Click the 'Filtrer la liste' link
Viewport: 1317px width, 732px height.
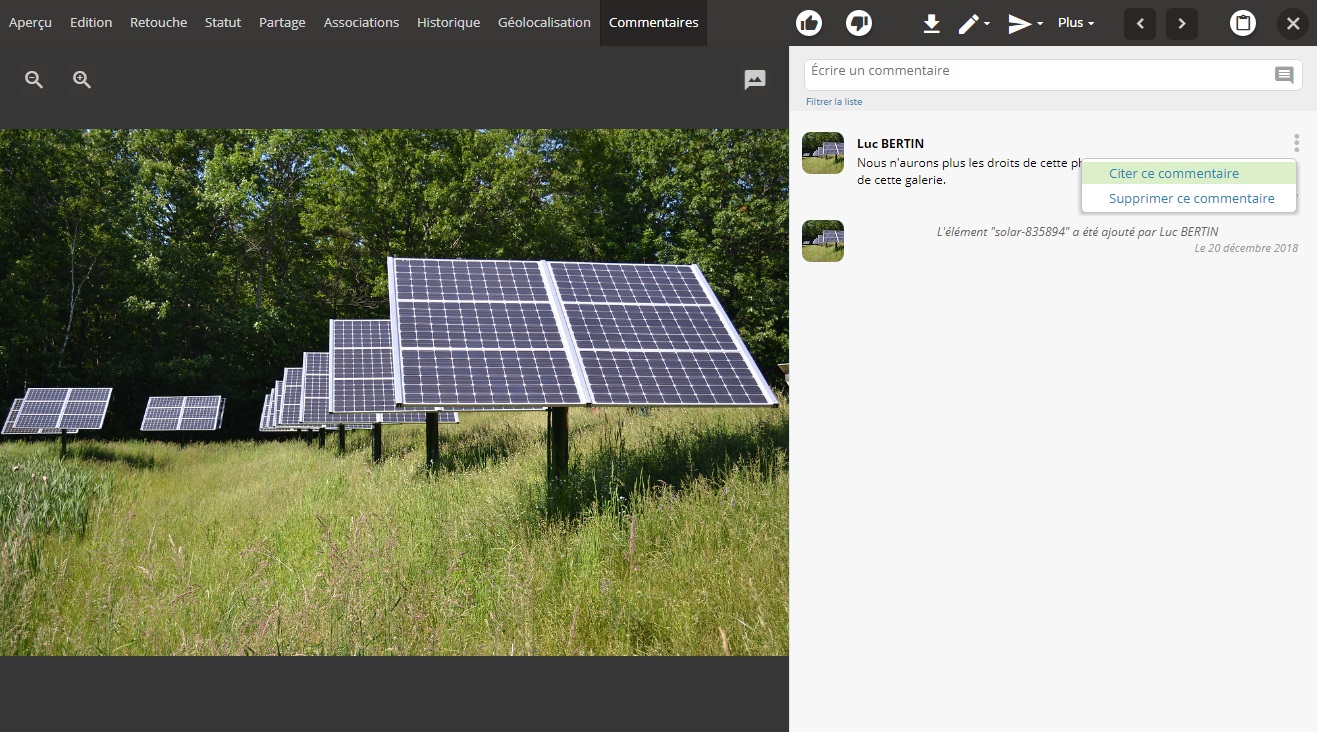(834, 102)
